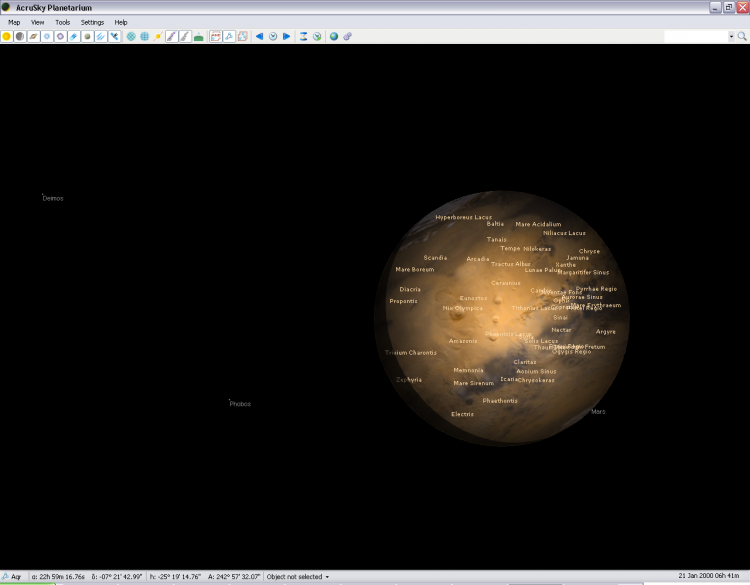The image size is (750, 585).
Task: Open the Settings menu
Action: 92,22
